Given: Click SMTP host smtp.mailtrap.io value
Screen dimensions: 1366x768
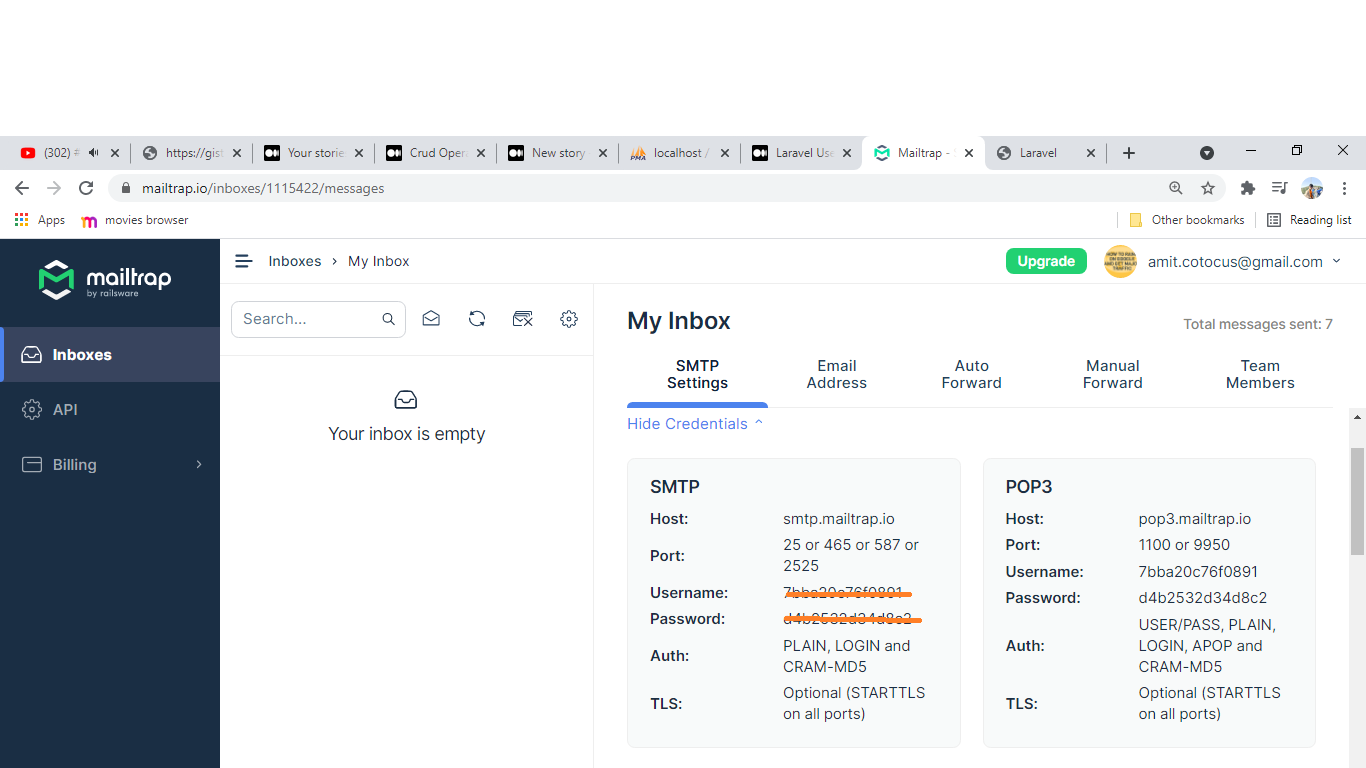Looking at the screenshot, I should (839, 519).
